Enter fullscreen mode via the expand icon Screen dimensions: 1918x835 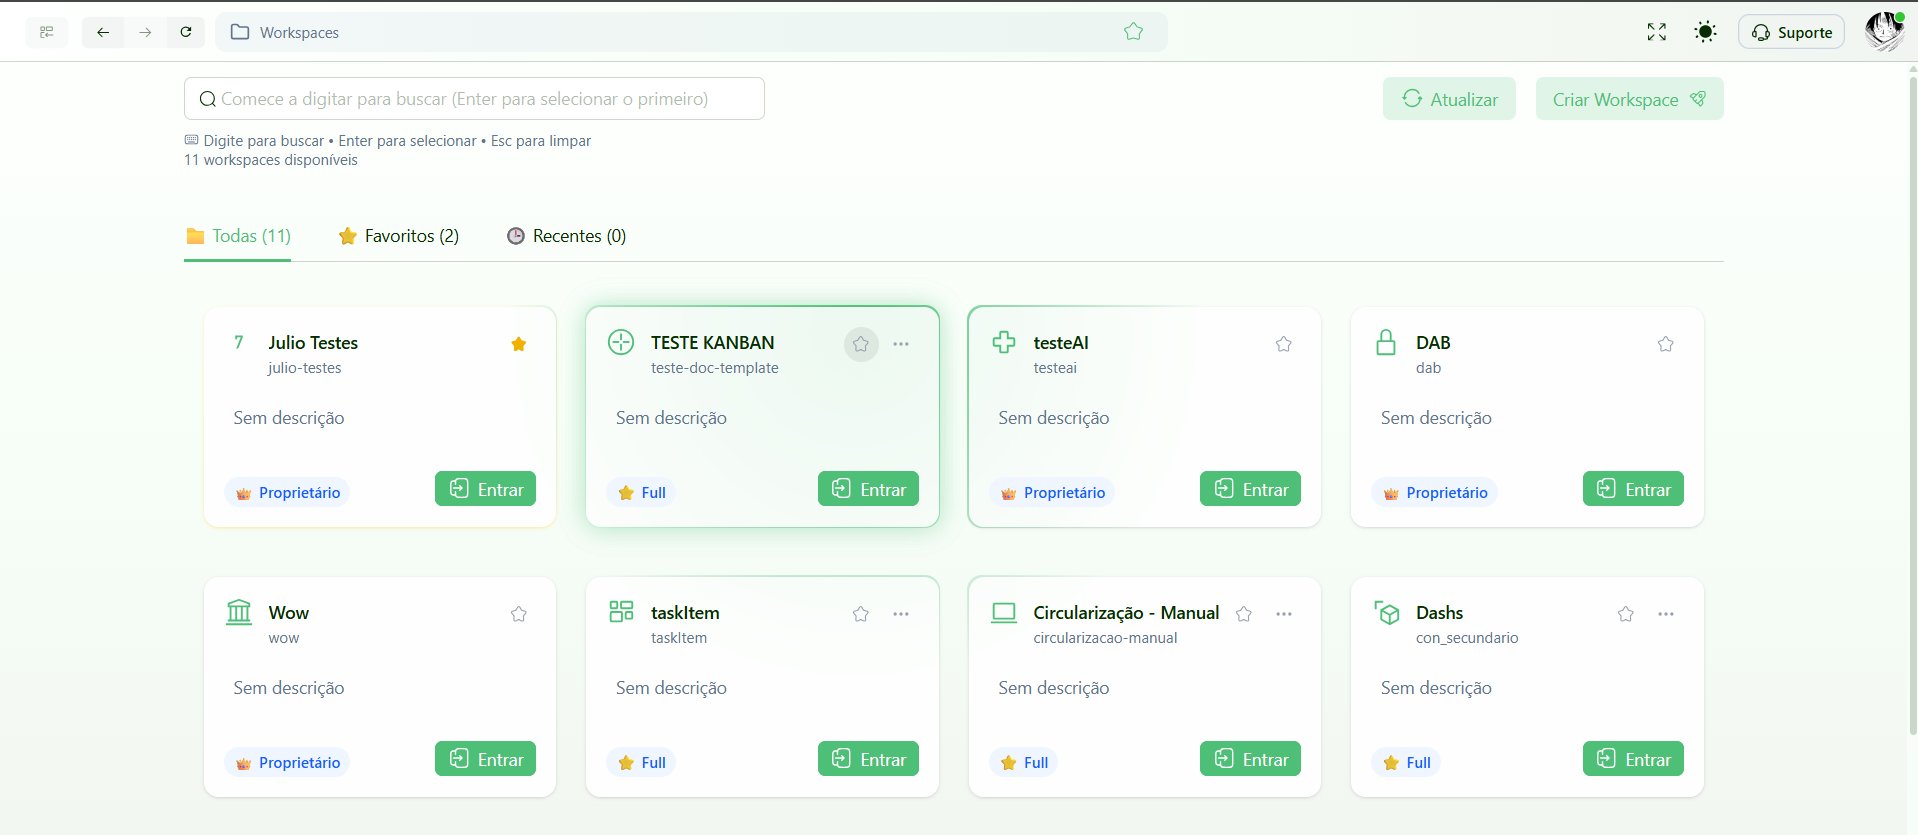[x=1656, y=32]
